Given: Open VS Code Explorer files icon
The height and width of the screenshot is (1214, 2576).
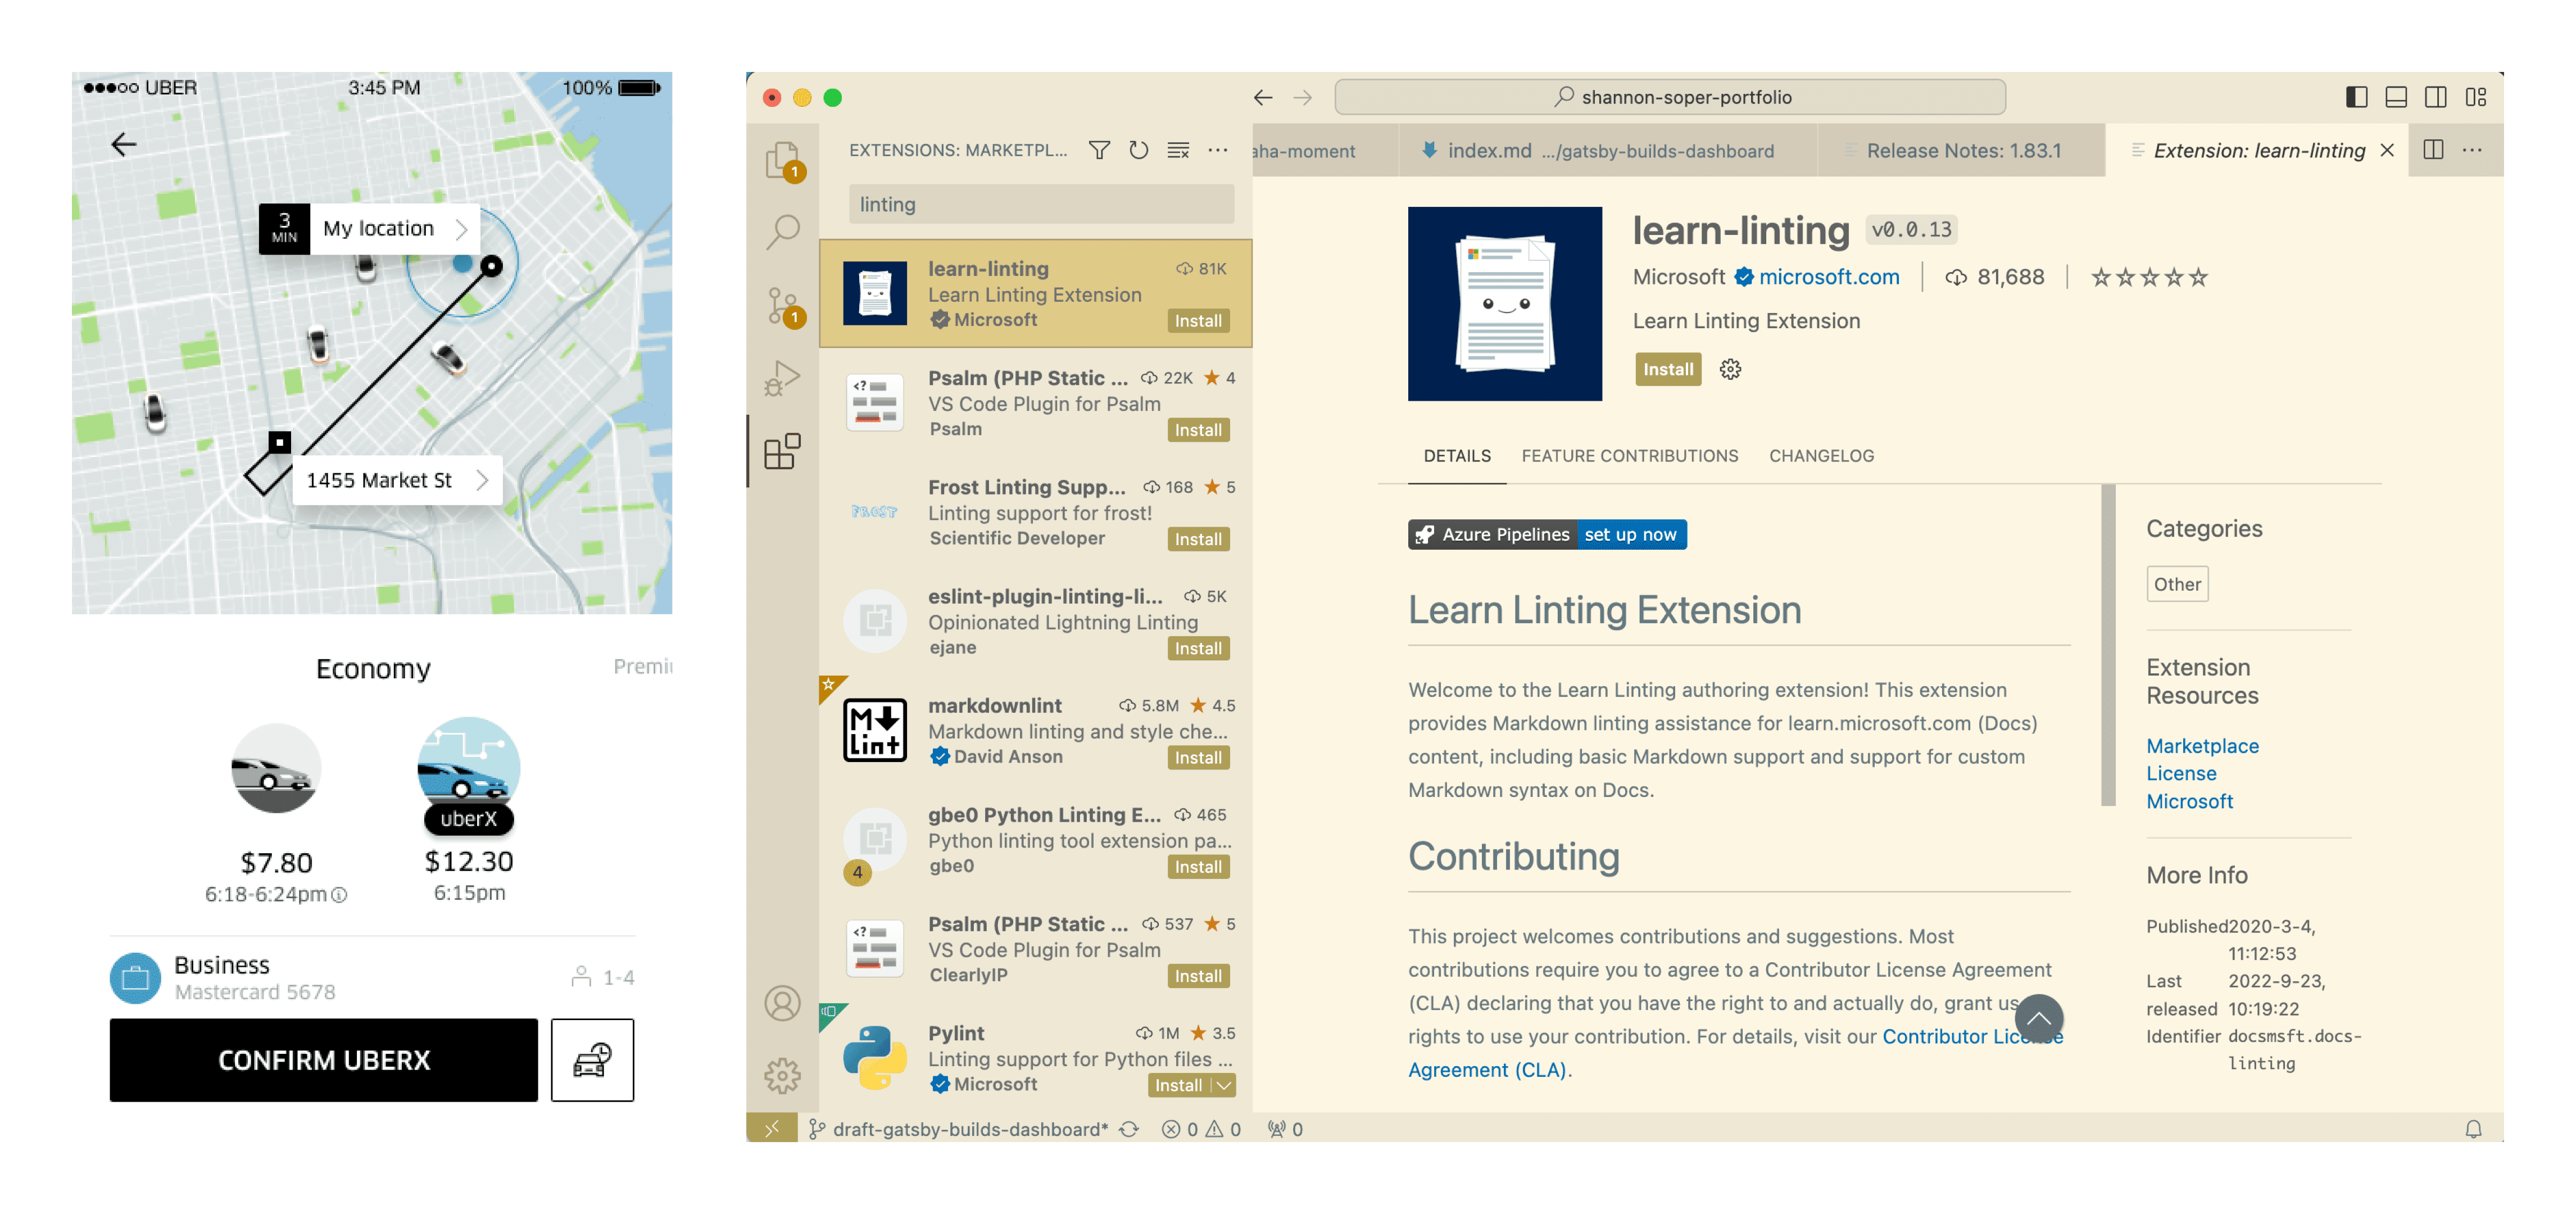Looking at the screenshot, I should coord(783,160).
